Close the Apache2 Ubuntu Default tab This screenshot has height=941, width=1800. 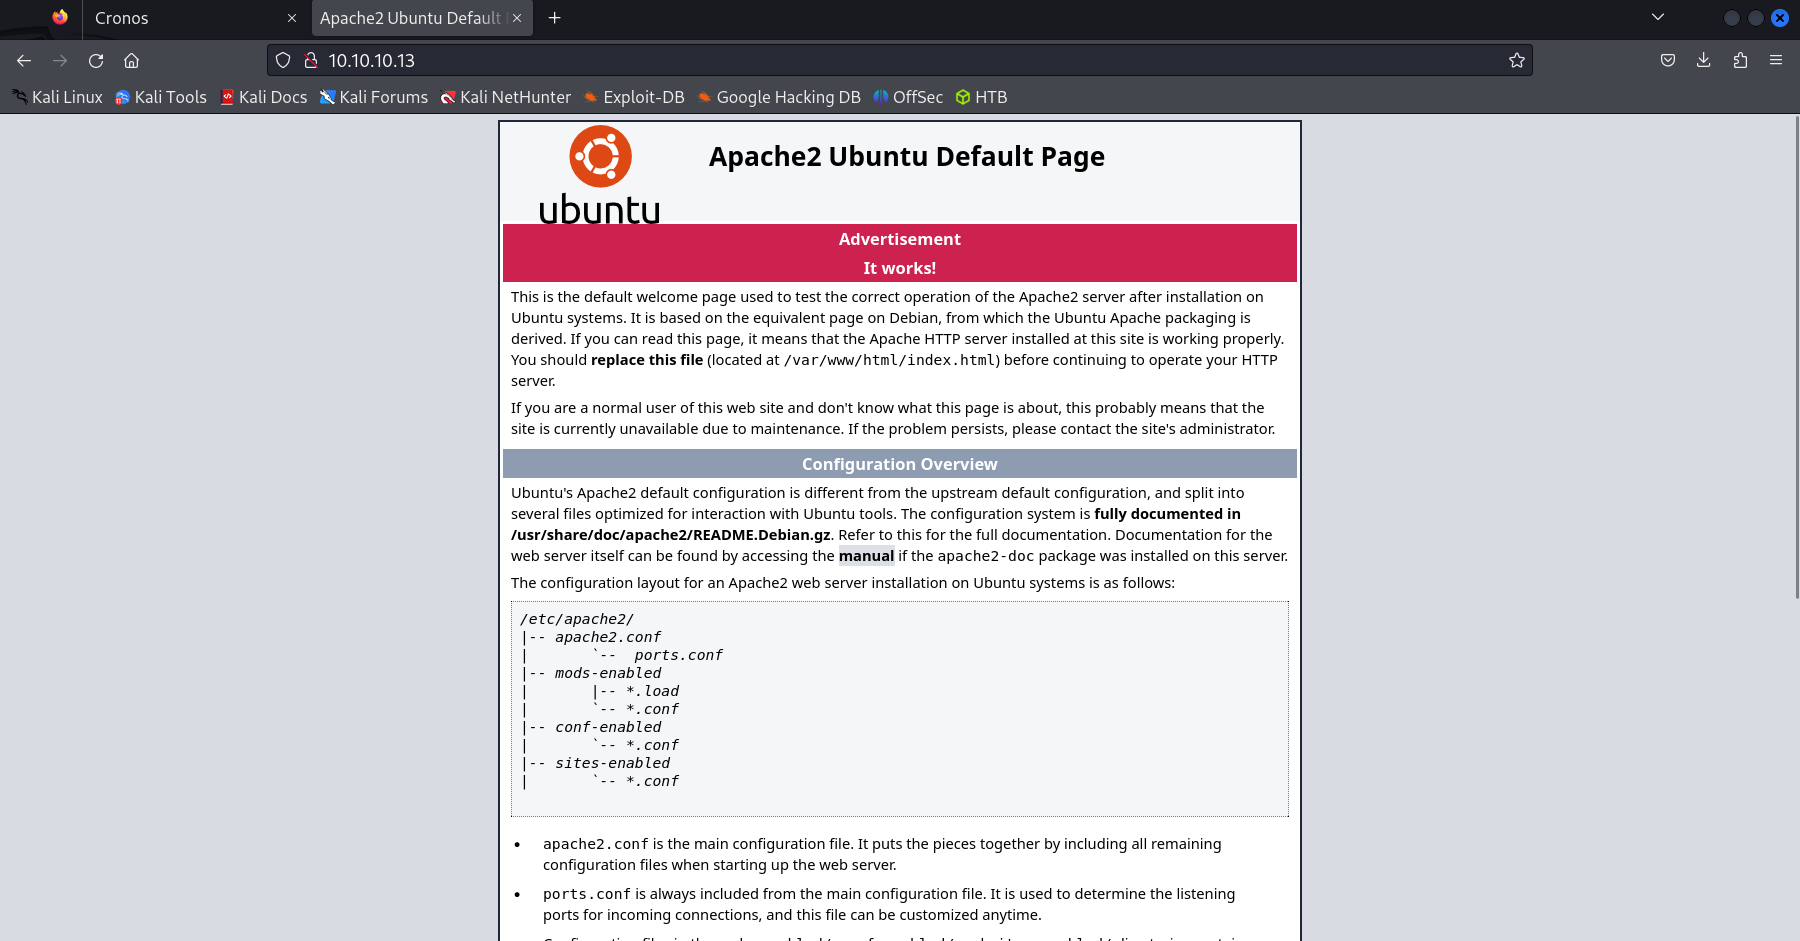point(517,18)
